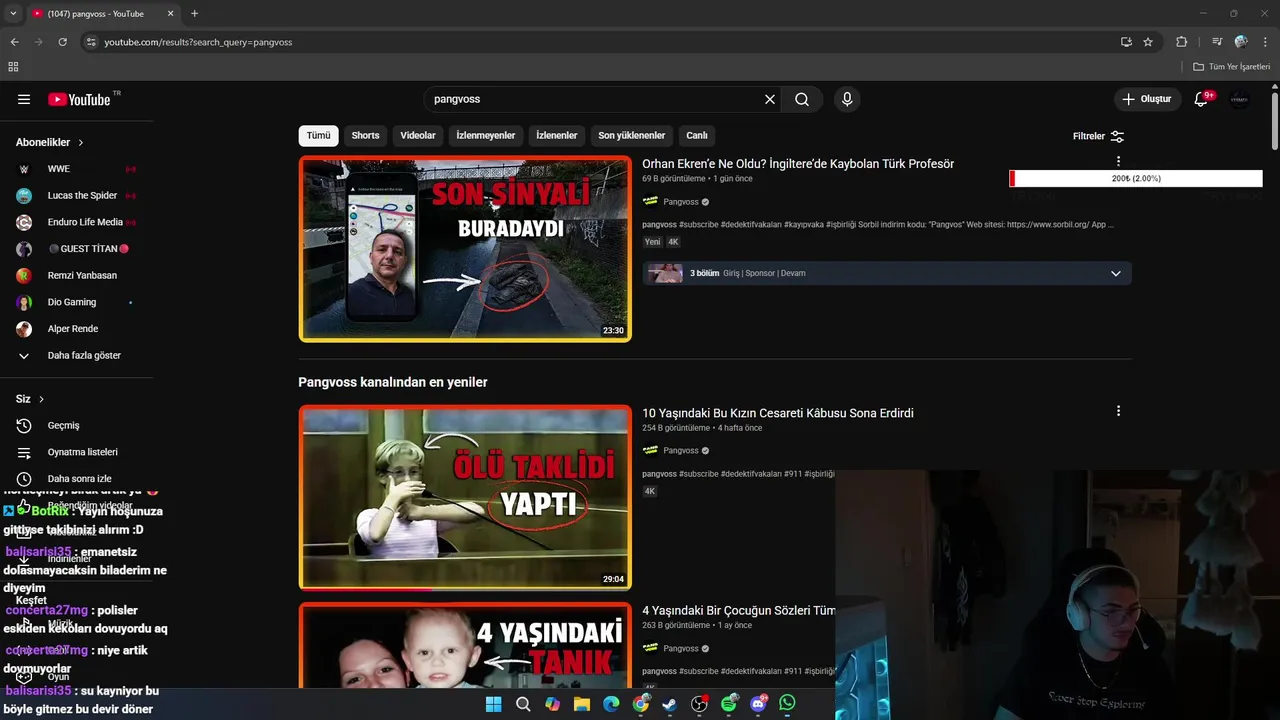This screenshot has height=720, width=1280.
Task: Open title 4 Yaşındaki Bir Çocuğun Sözleri video
Action: point(738,610)
